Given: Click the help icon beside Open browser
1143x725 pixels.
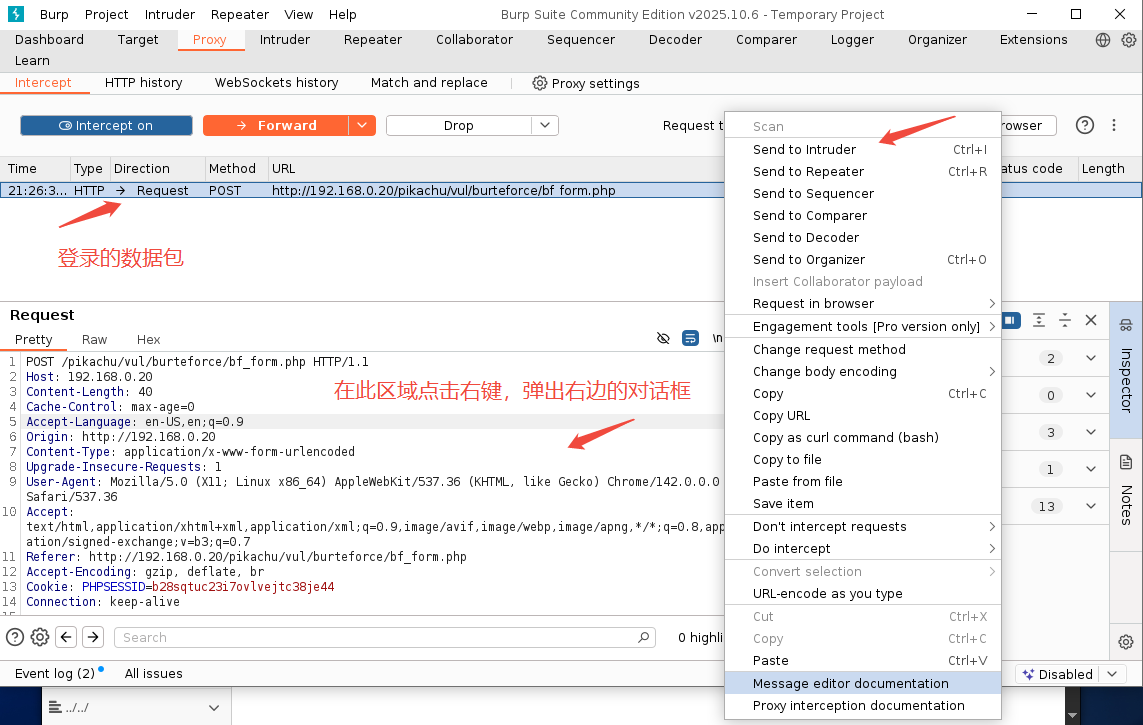Looking at the screenshot, I should pos(1085,125).
